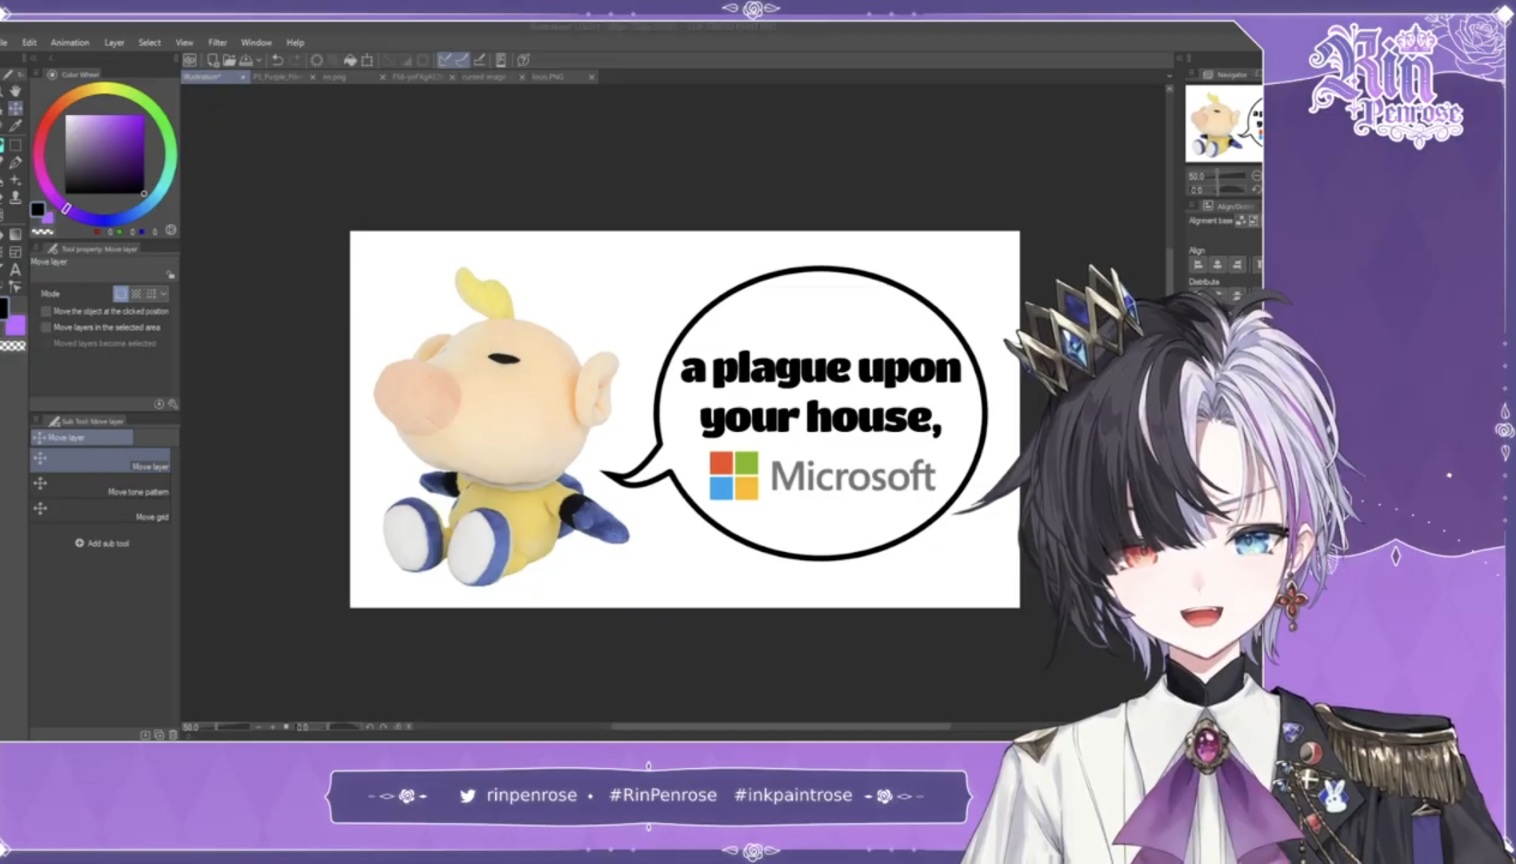Open sub tool detail wrench icon
1516x864 pixels.
point(172,404)
